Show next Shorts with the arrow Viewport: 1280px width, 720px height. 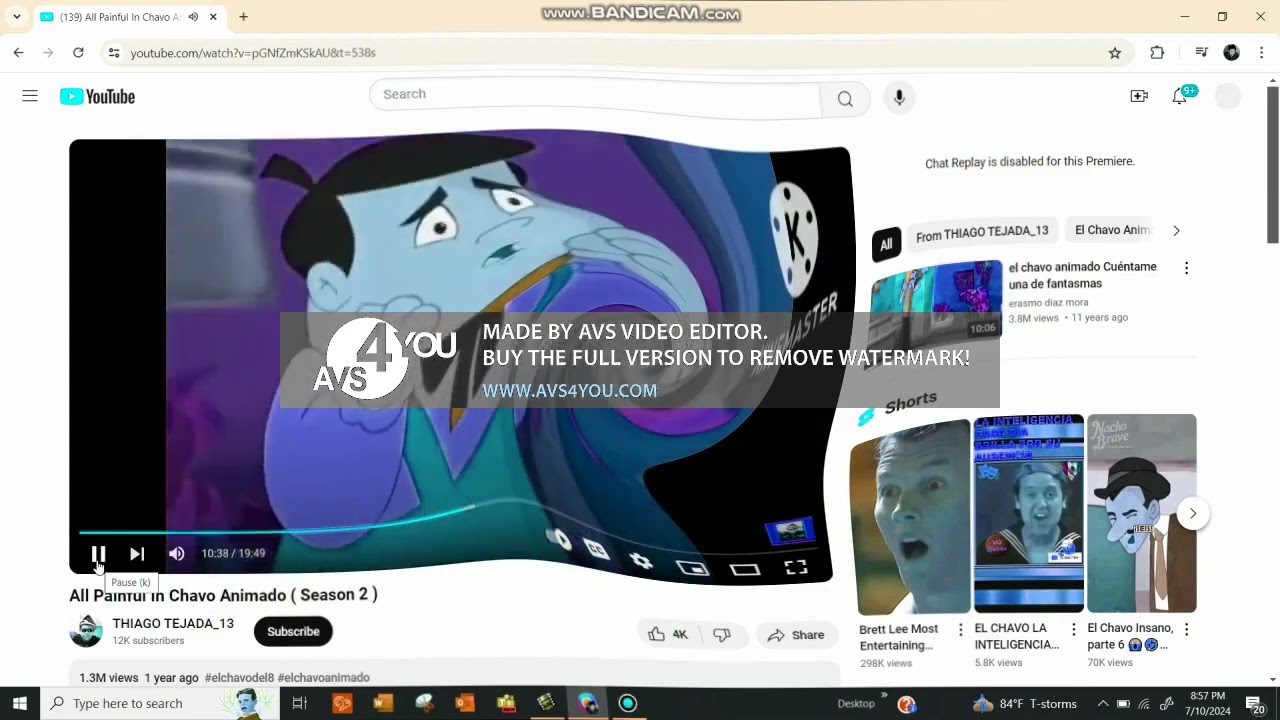tap(1193, 513)
